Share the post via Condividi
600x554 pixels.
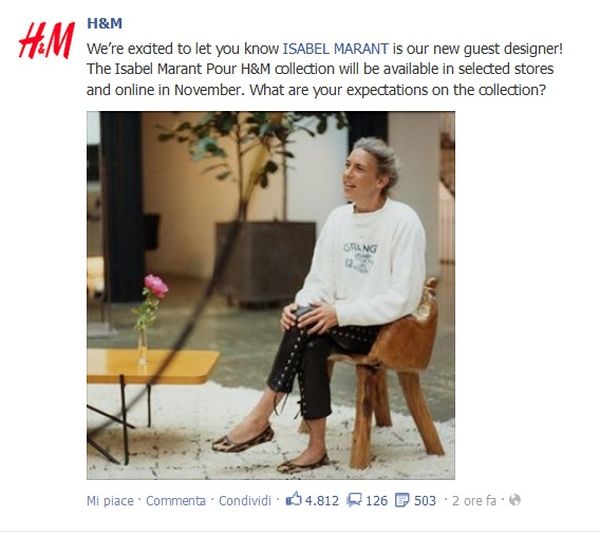245,501
